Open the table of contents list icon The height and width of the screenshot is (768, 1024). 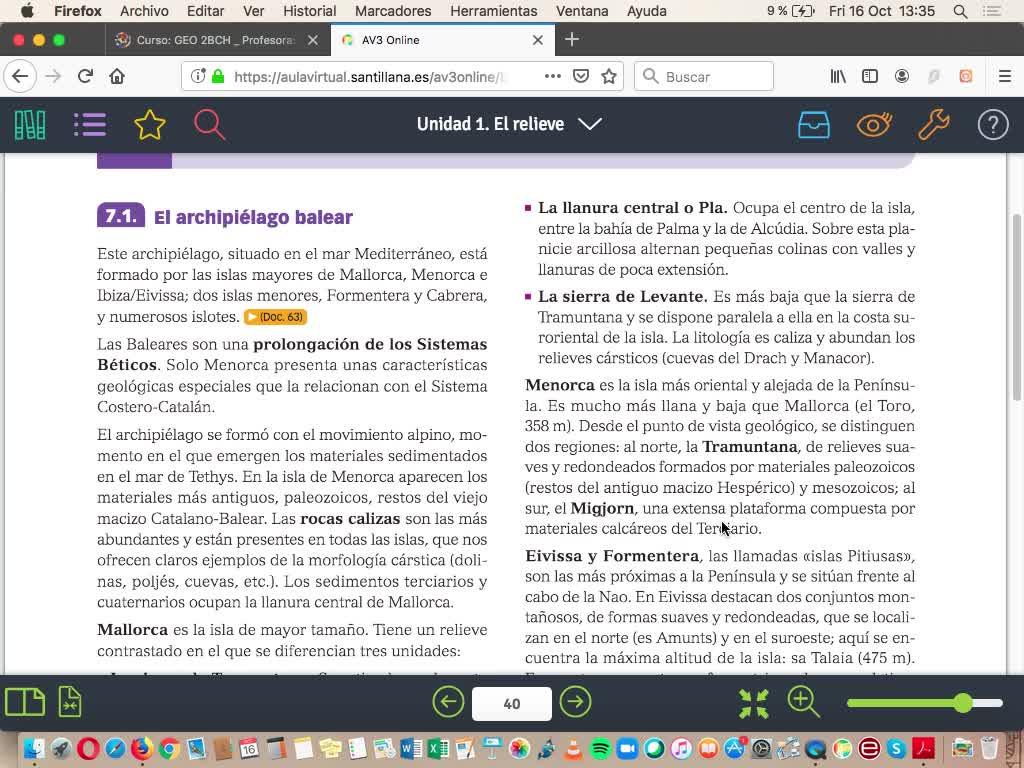pos(90,124)
